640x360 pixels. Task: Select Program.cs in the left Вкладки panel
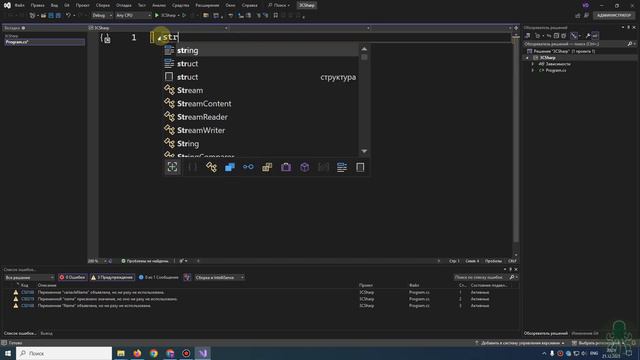pyautogui.click(x=44, y=42)
